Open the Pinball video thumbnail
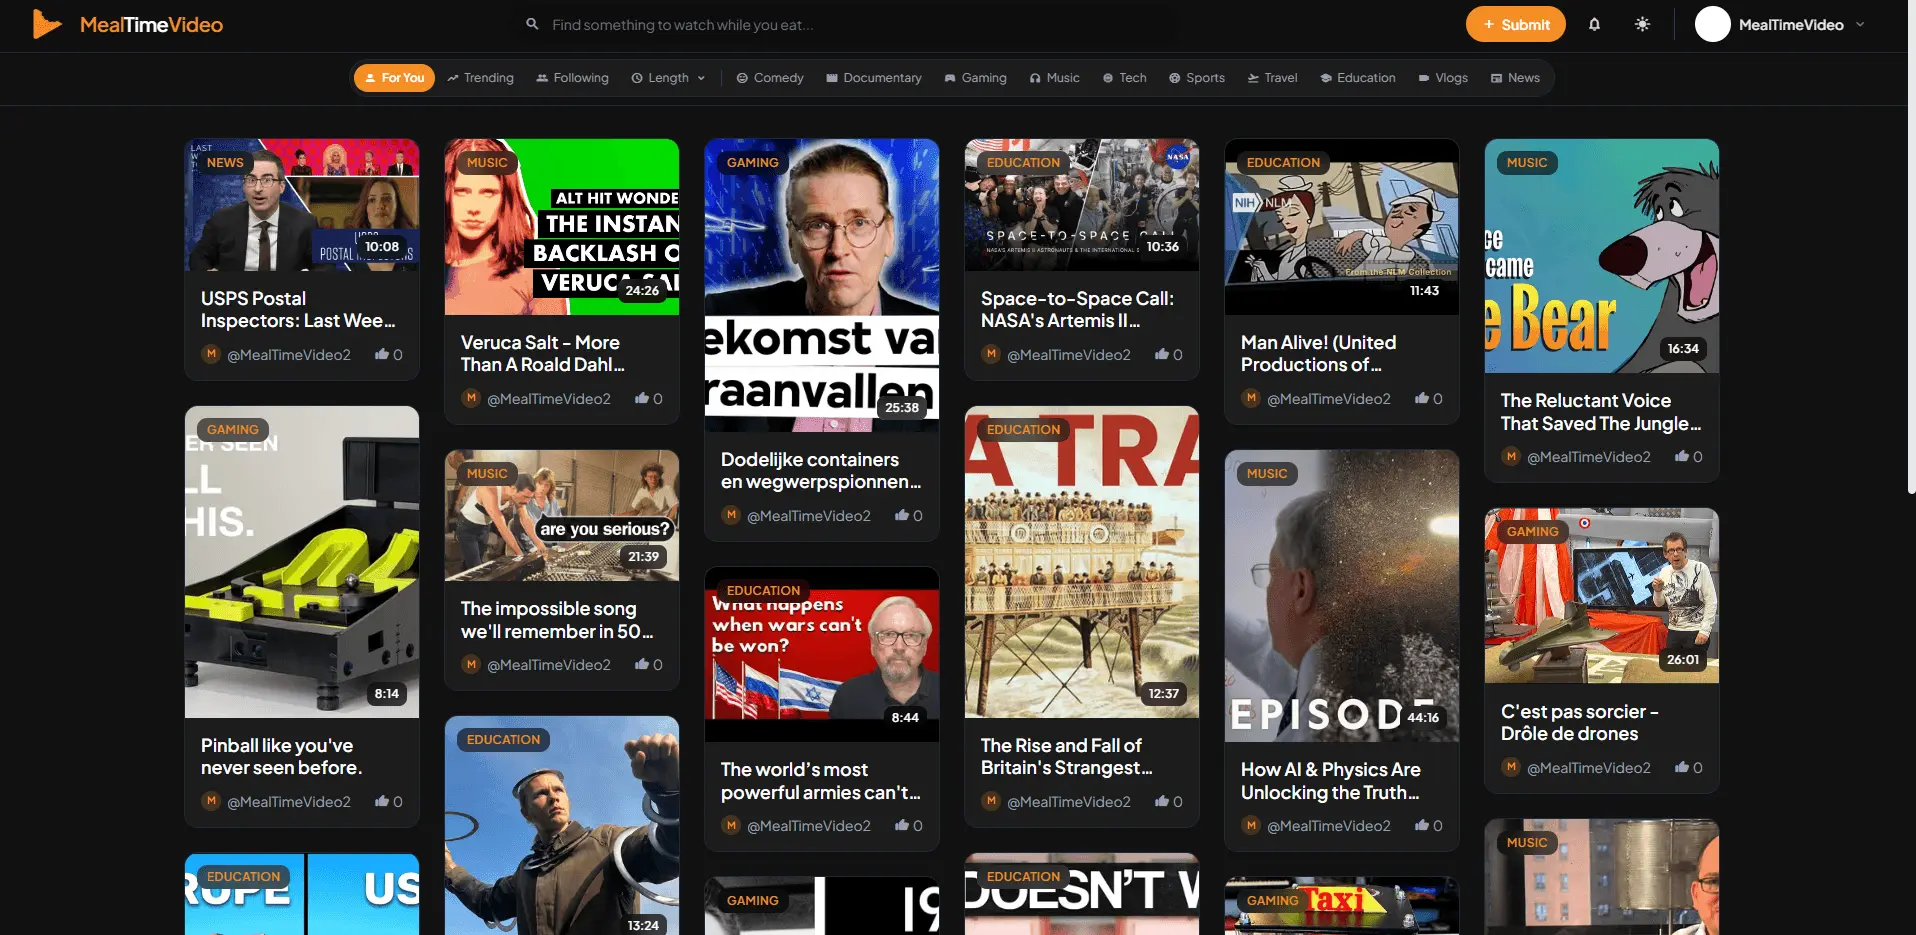The width and height of the screenshot is (1916, 935). pyautogui.click(x=302, y=562)
